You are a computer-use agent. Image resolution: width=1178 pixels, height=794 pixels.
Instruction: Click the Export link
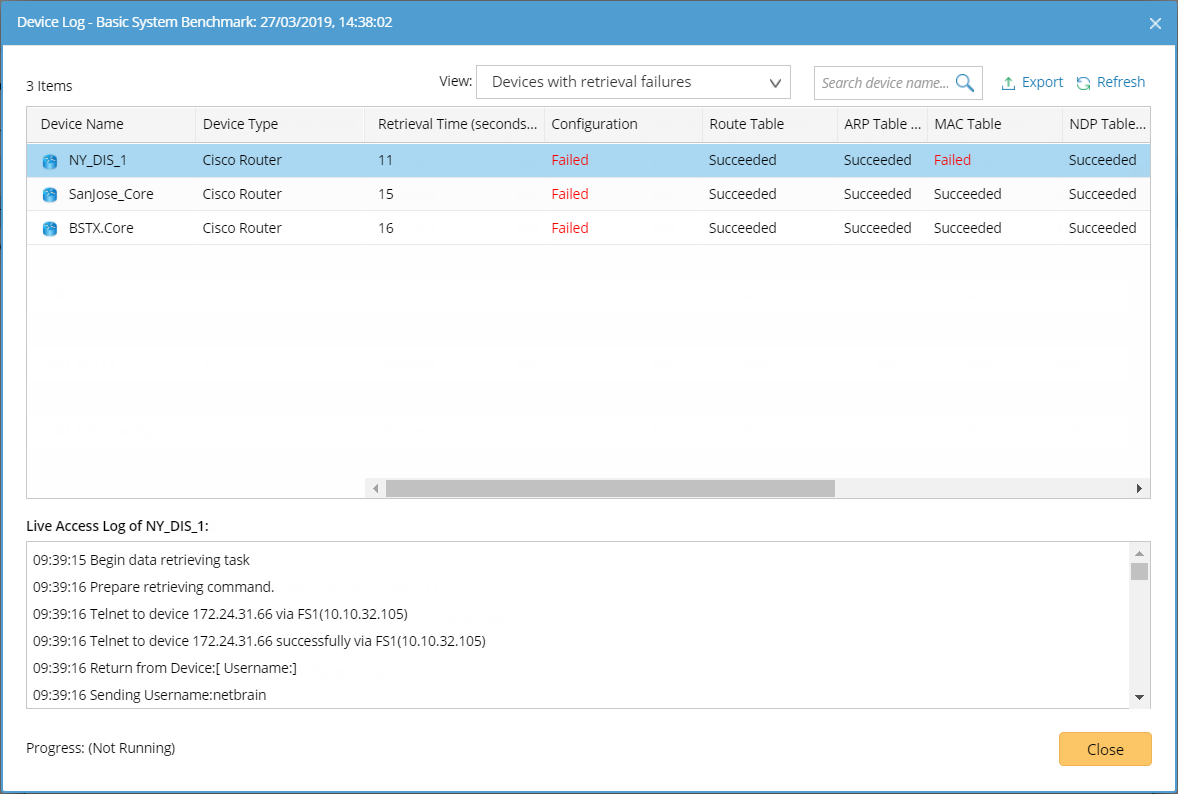[1042, 82]
